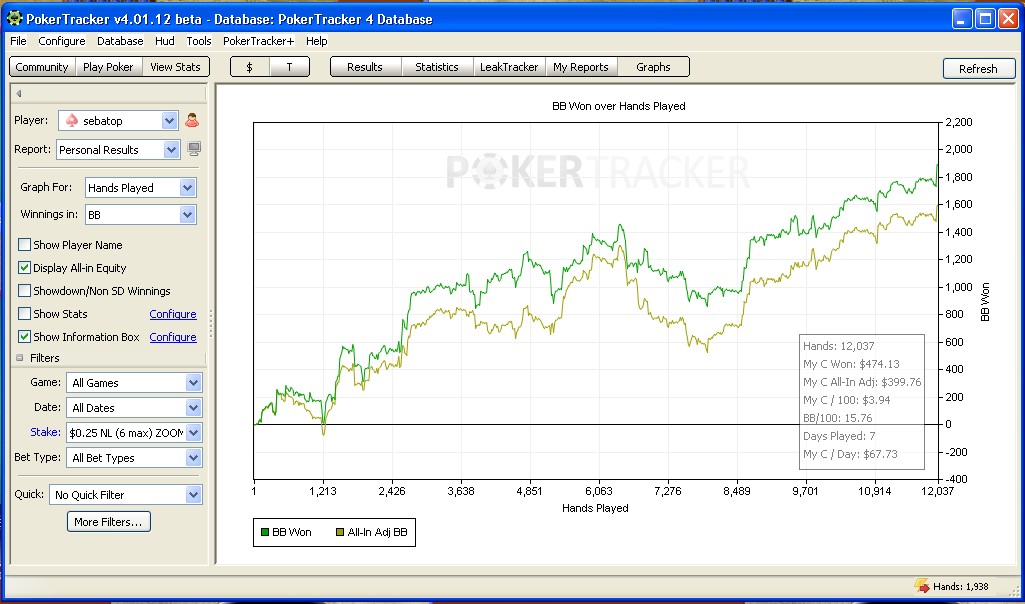Viewport: 1025px width, 604px height.
Task: Open the Database menu
Action: point(120,41)
